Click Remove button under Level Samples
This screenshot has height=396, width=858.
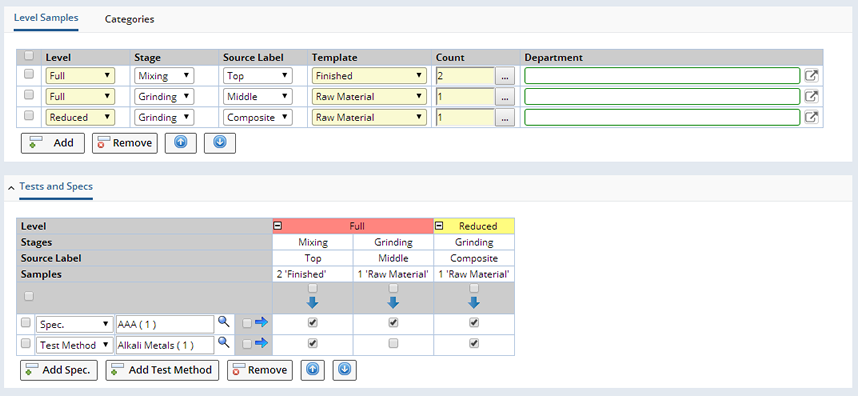tap(125, 143)
